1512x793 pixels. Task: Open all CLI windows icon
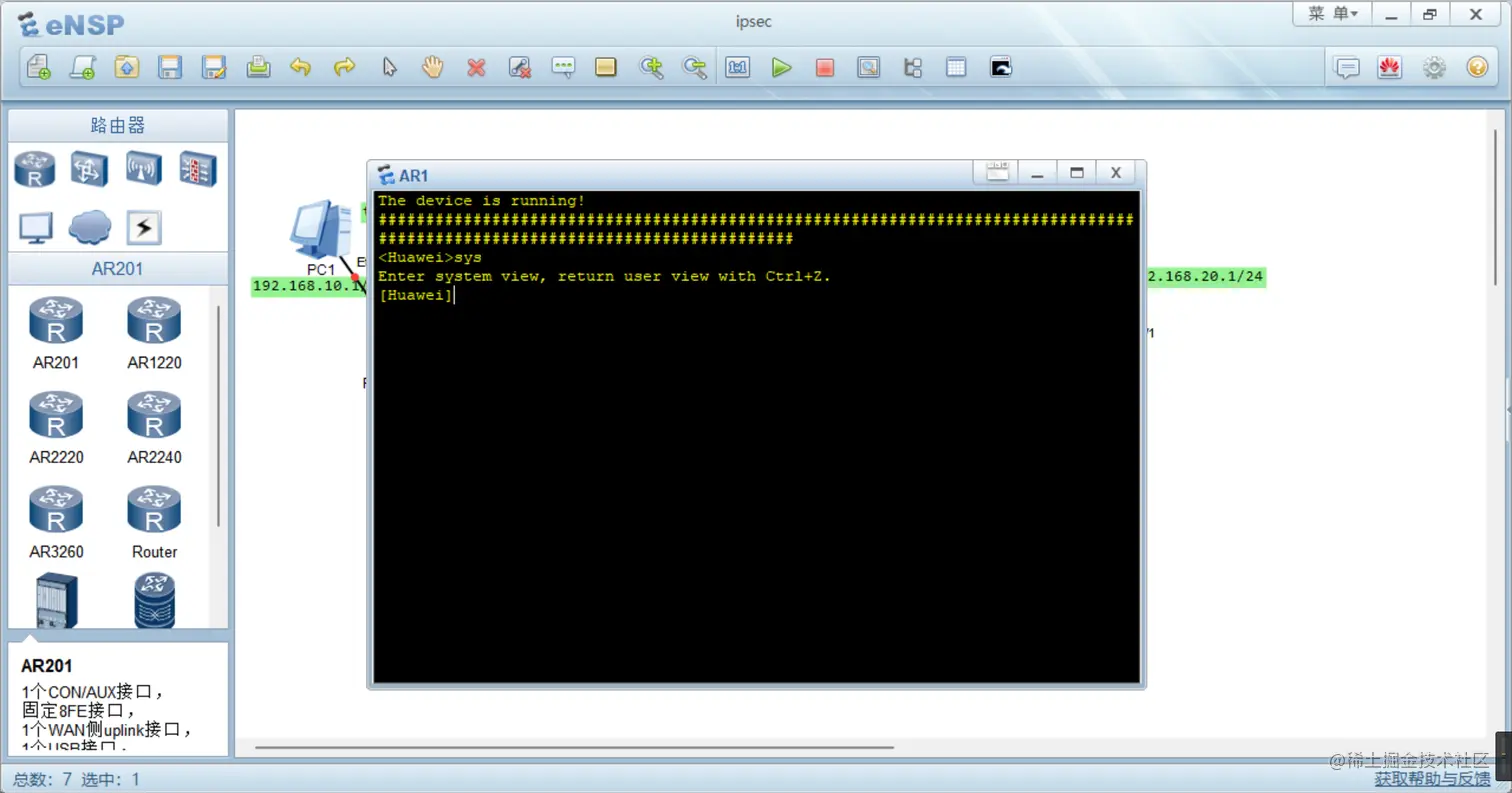click(x=1001, y=67)
